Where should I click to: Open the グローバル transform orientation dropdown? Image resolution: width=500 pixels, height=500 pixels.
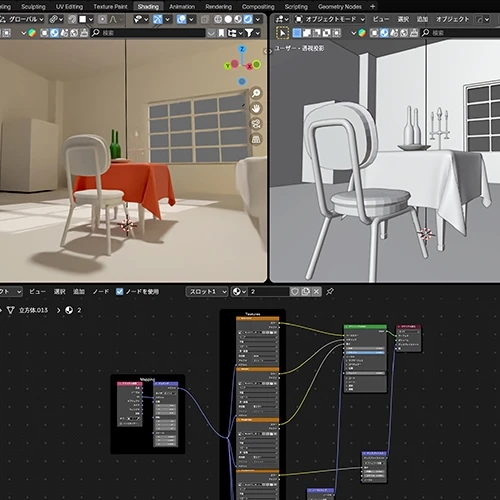tap(23, 19)
